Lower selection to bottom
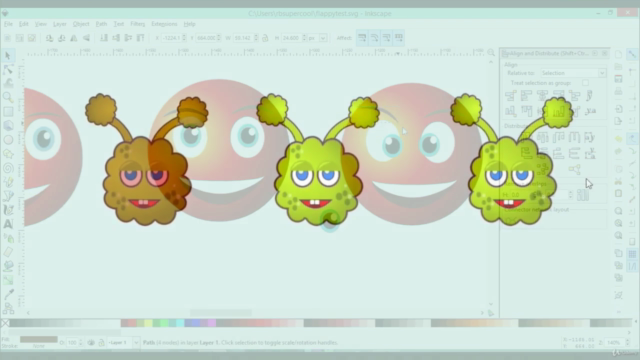The width and height of the screenshot is (640, 360). 104,38
